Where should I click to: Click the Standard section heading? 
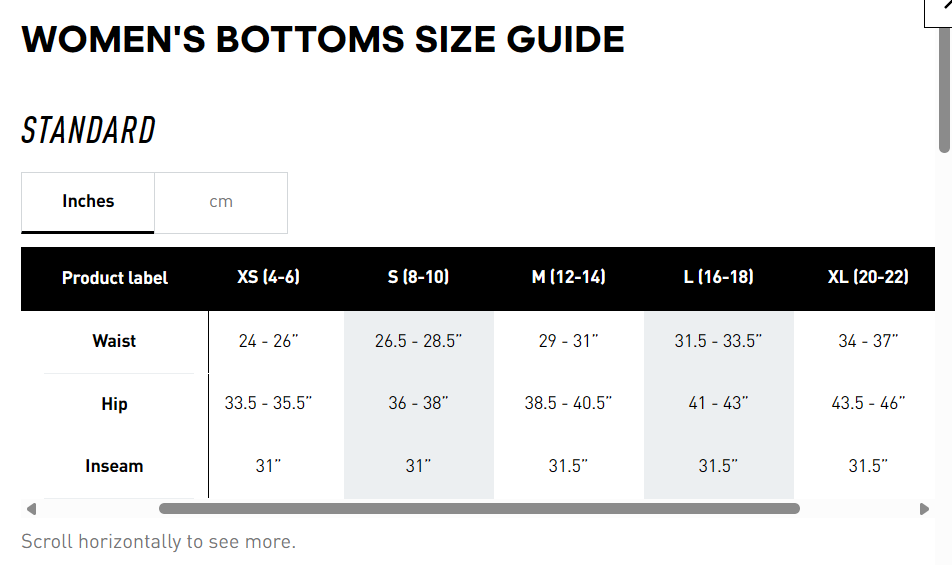(x=89, y=131)
